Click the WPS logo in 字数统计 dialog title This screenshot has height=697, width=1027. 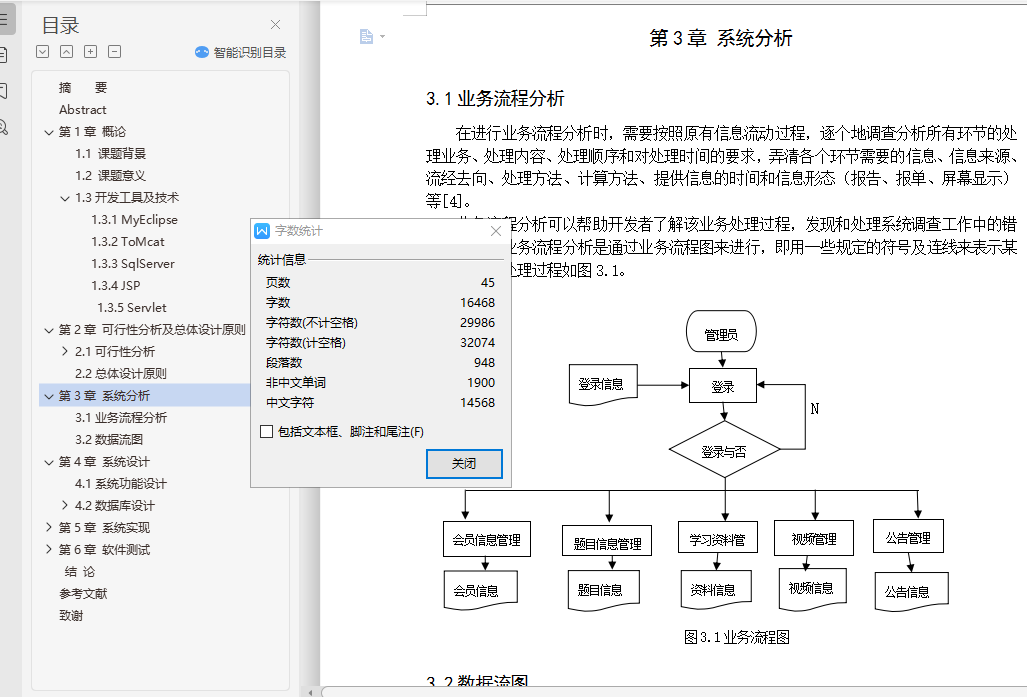point(262,231)
